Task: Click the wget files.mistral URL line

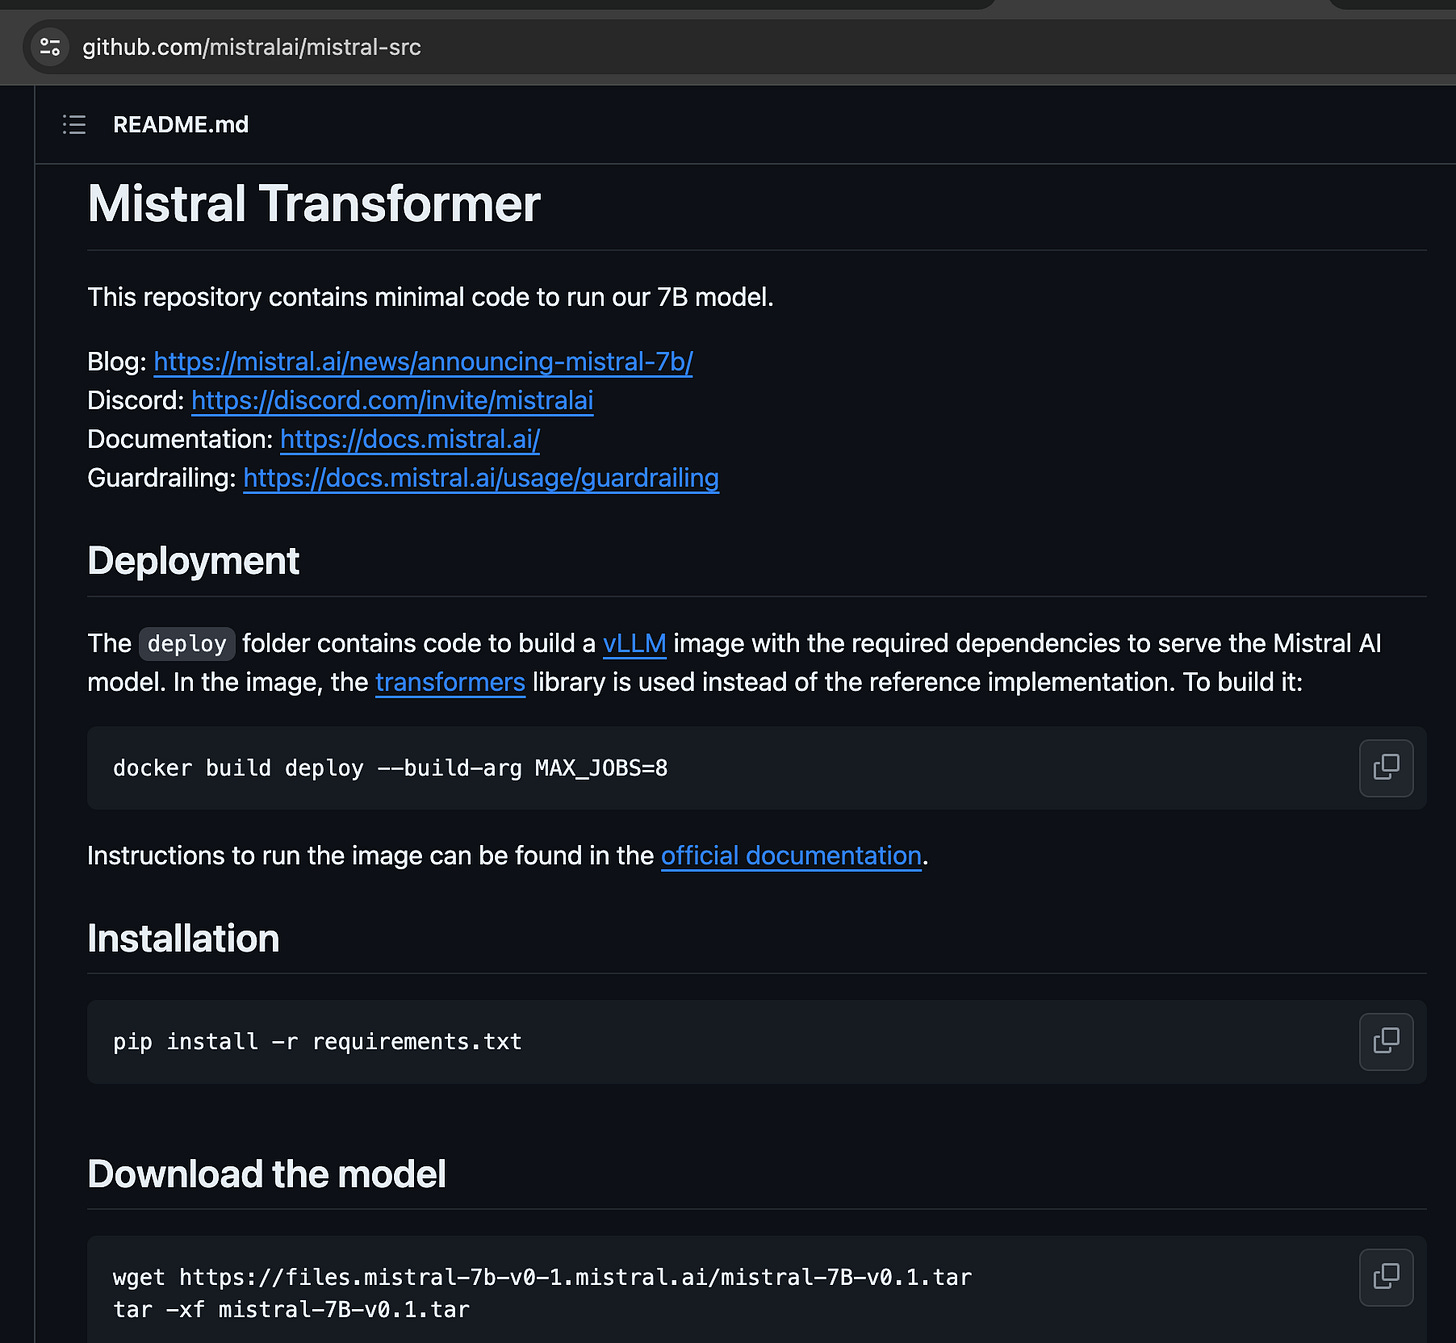Action: coord(542,1277)
